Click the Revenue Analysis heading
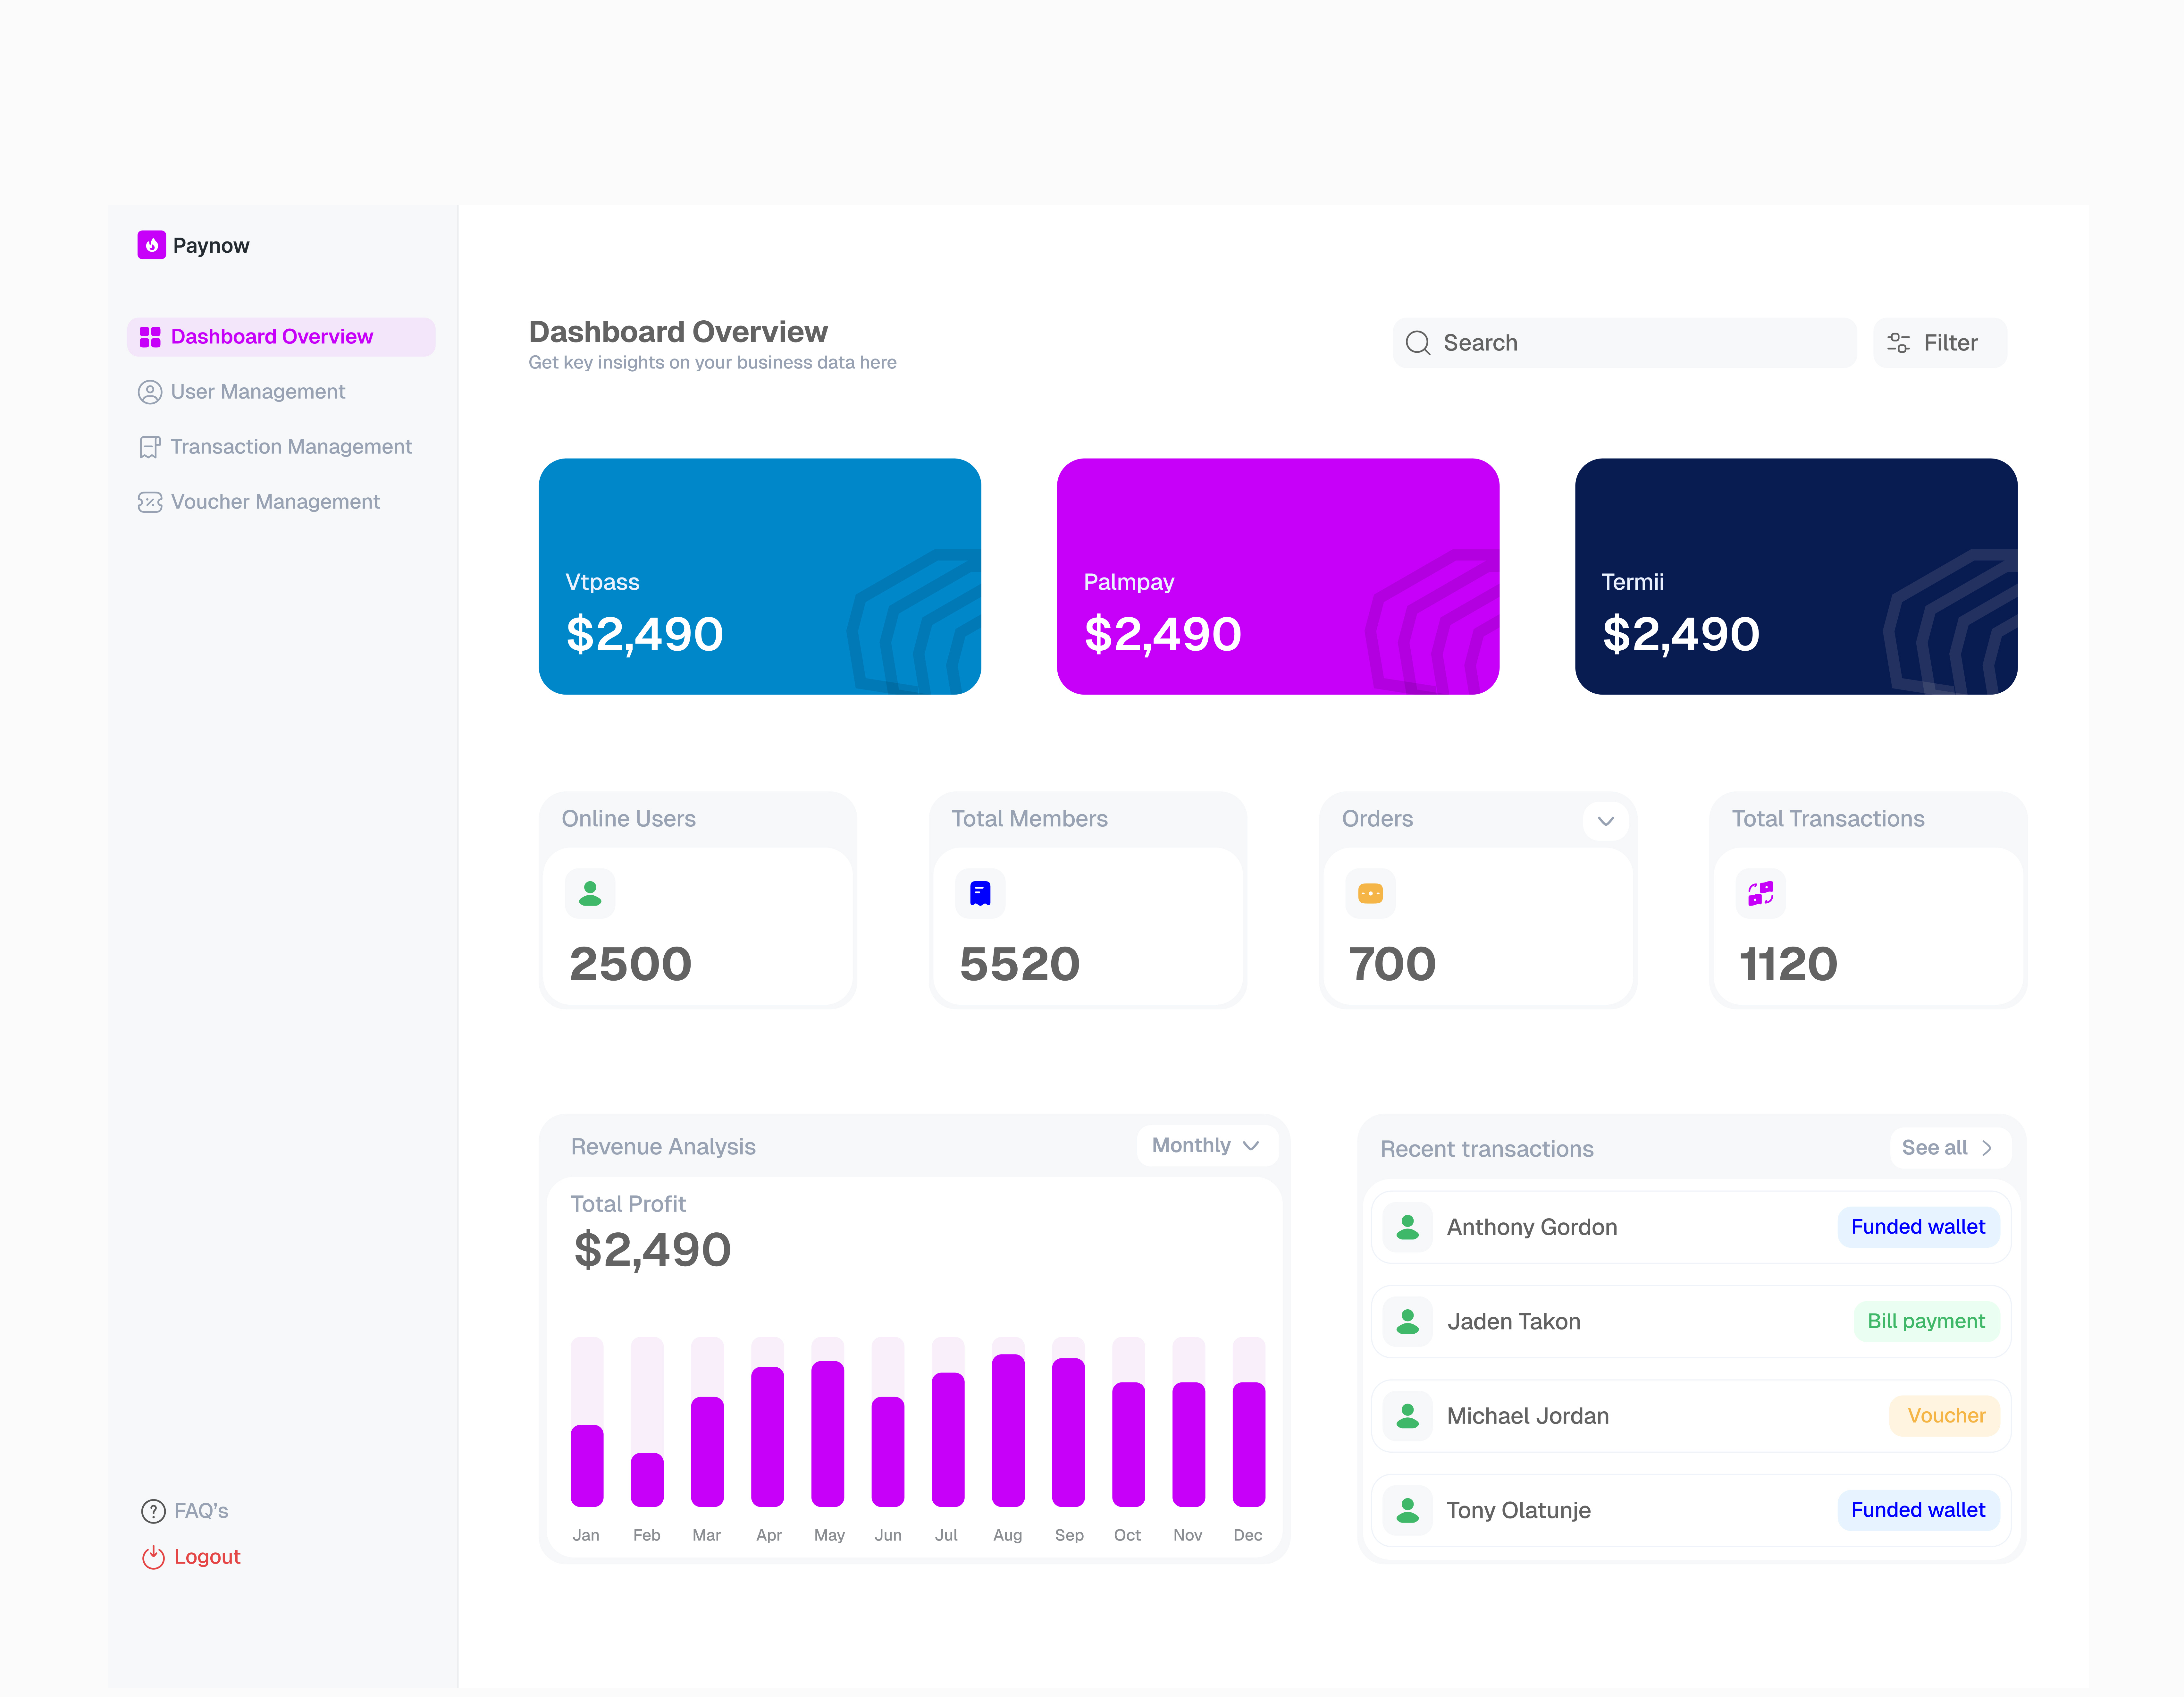This screenshot has width=2184, height=1697. point(663,1147)
